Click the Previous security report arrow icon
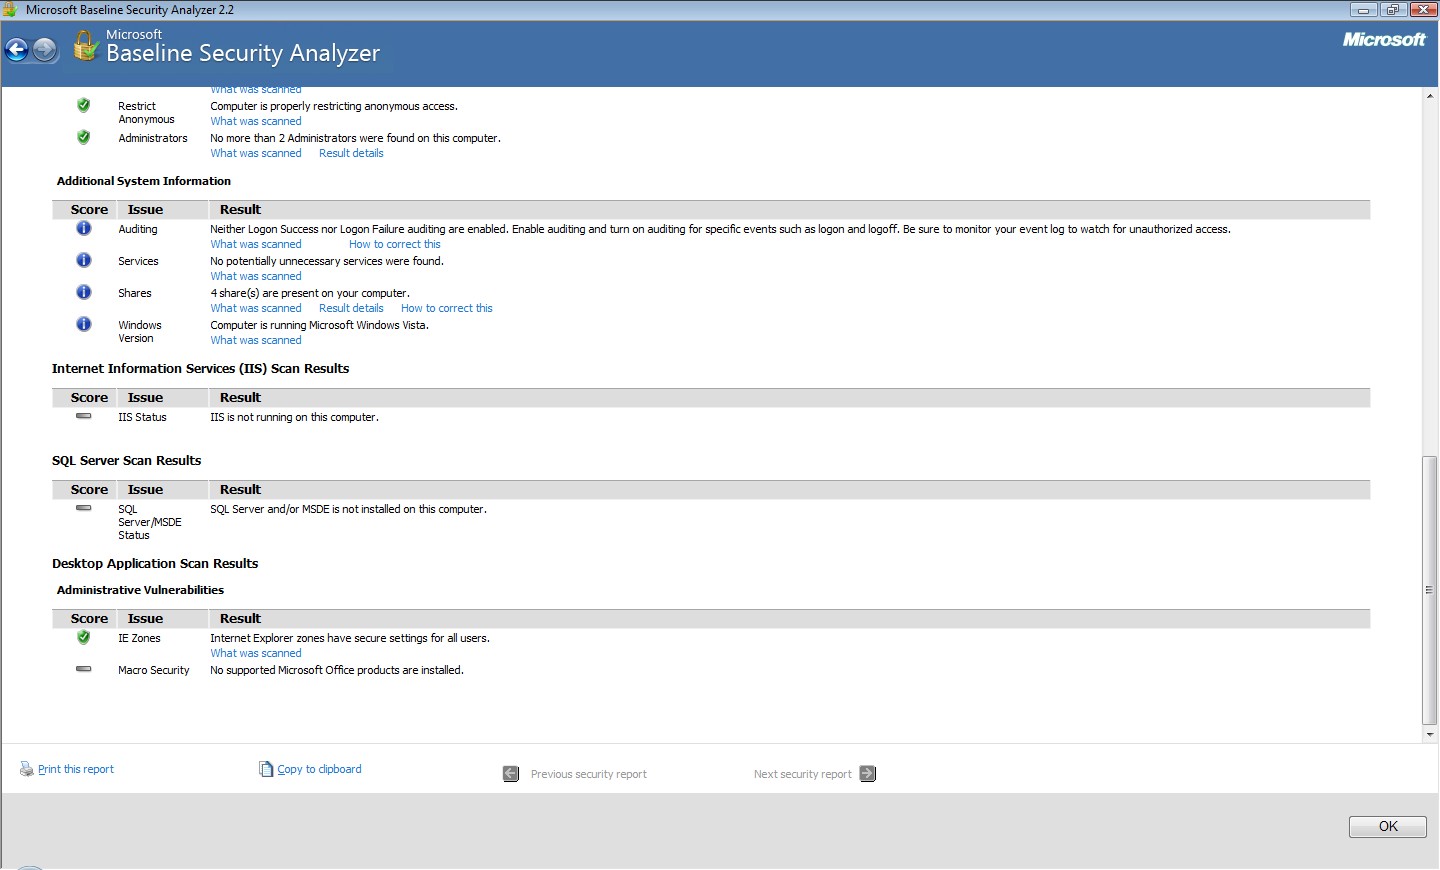This screenshot has height=870, width=1440. pyautogui.click(x=511, y=773)
